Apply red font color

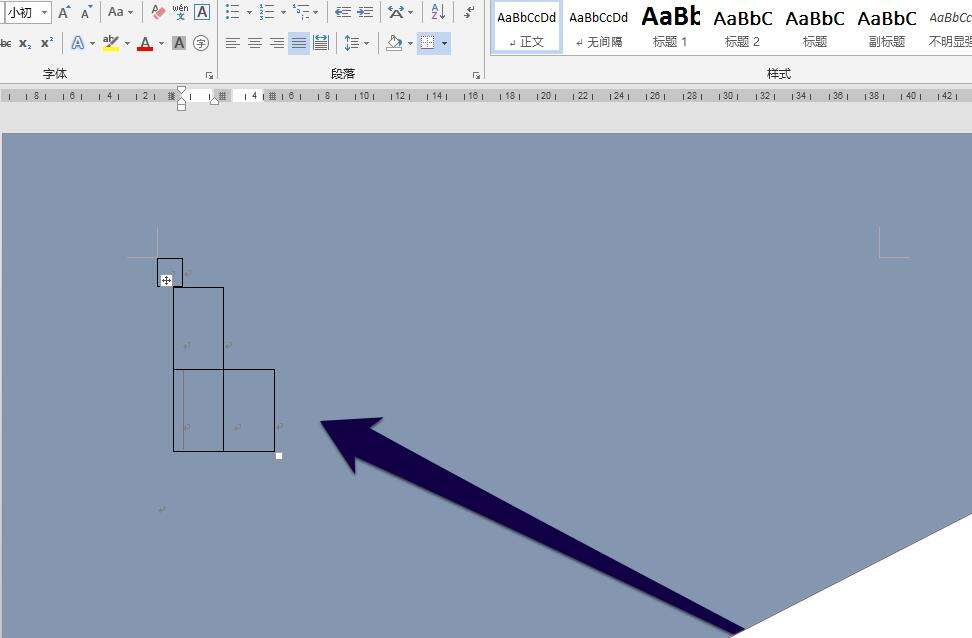coord(145,43)
